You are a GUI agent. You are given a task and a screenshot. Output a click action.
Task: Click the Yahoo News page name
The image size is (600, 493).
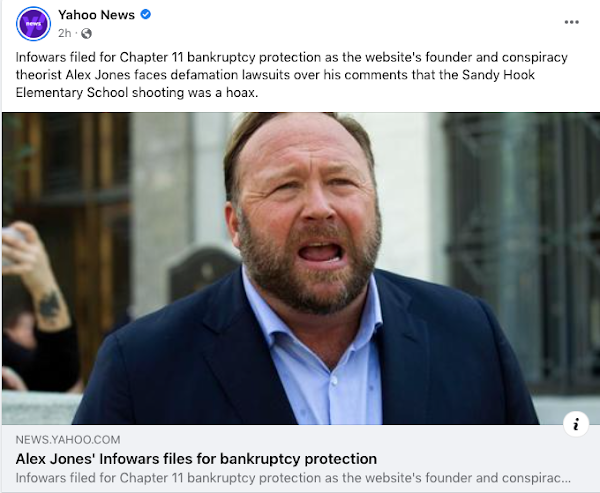click(x=96, y=15)
